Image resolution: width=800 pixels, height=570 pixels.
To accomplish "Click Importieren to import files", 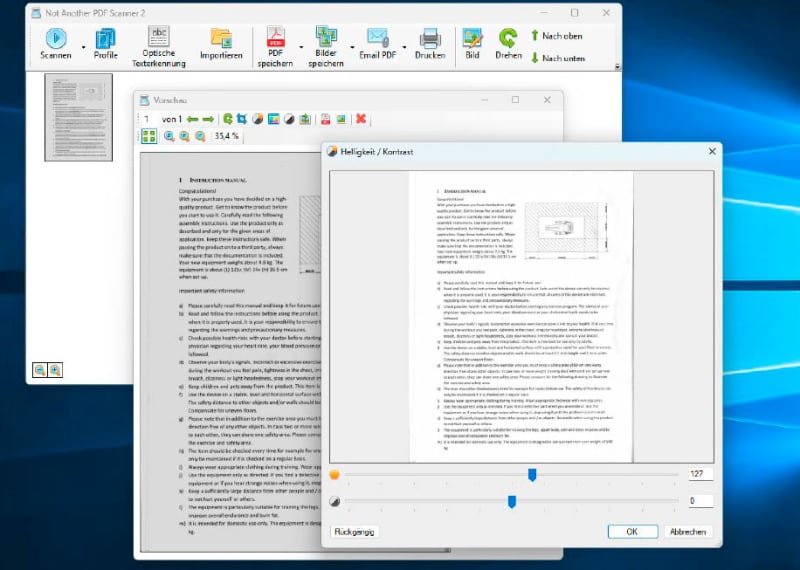I will [x=221, y=44].
